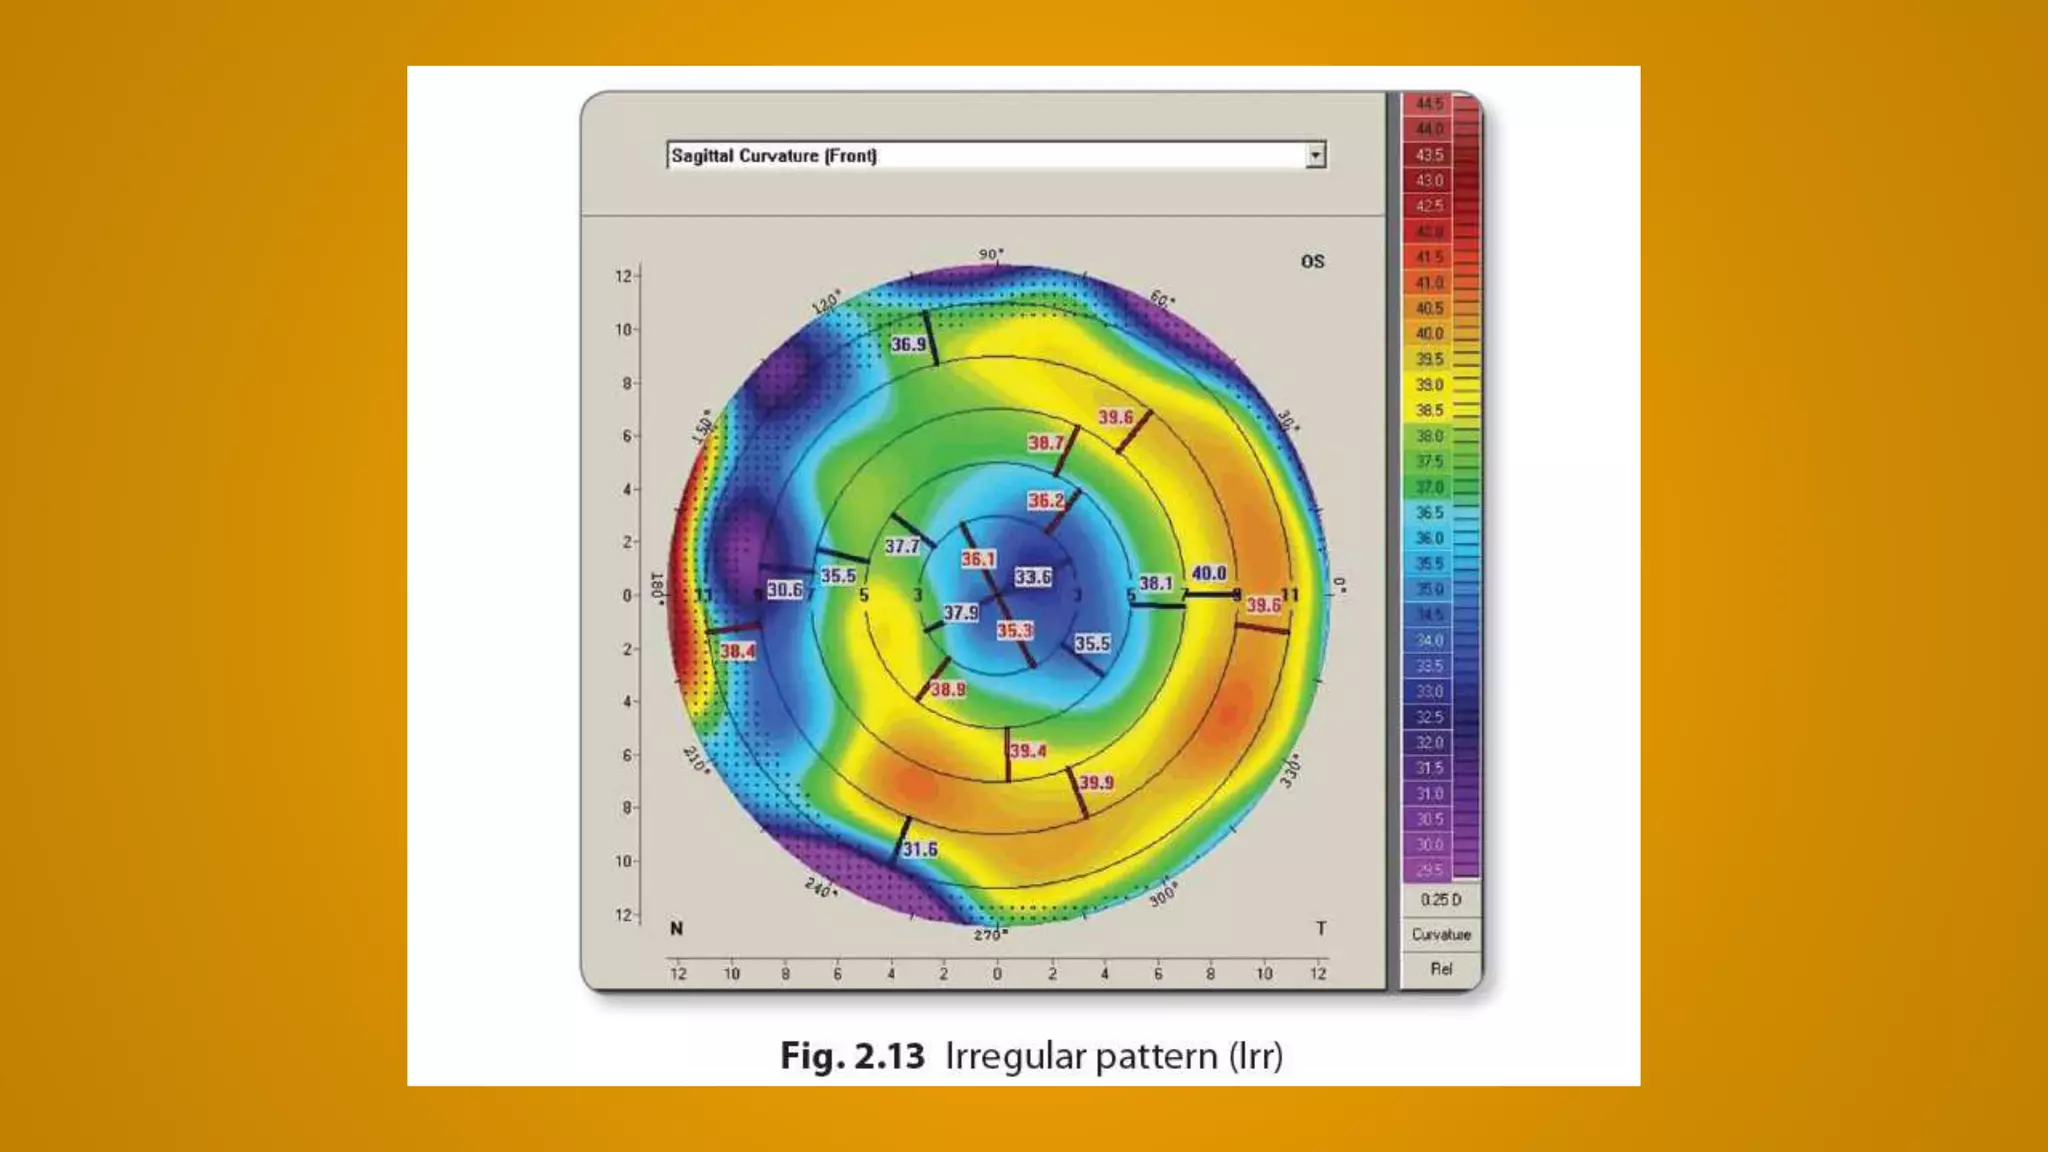Select the 37.0 green color swatch

tap(1430, 487)
